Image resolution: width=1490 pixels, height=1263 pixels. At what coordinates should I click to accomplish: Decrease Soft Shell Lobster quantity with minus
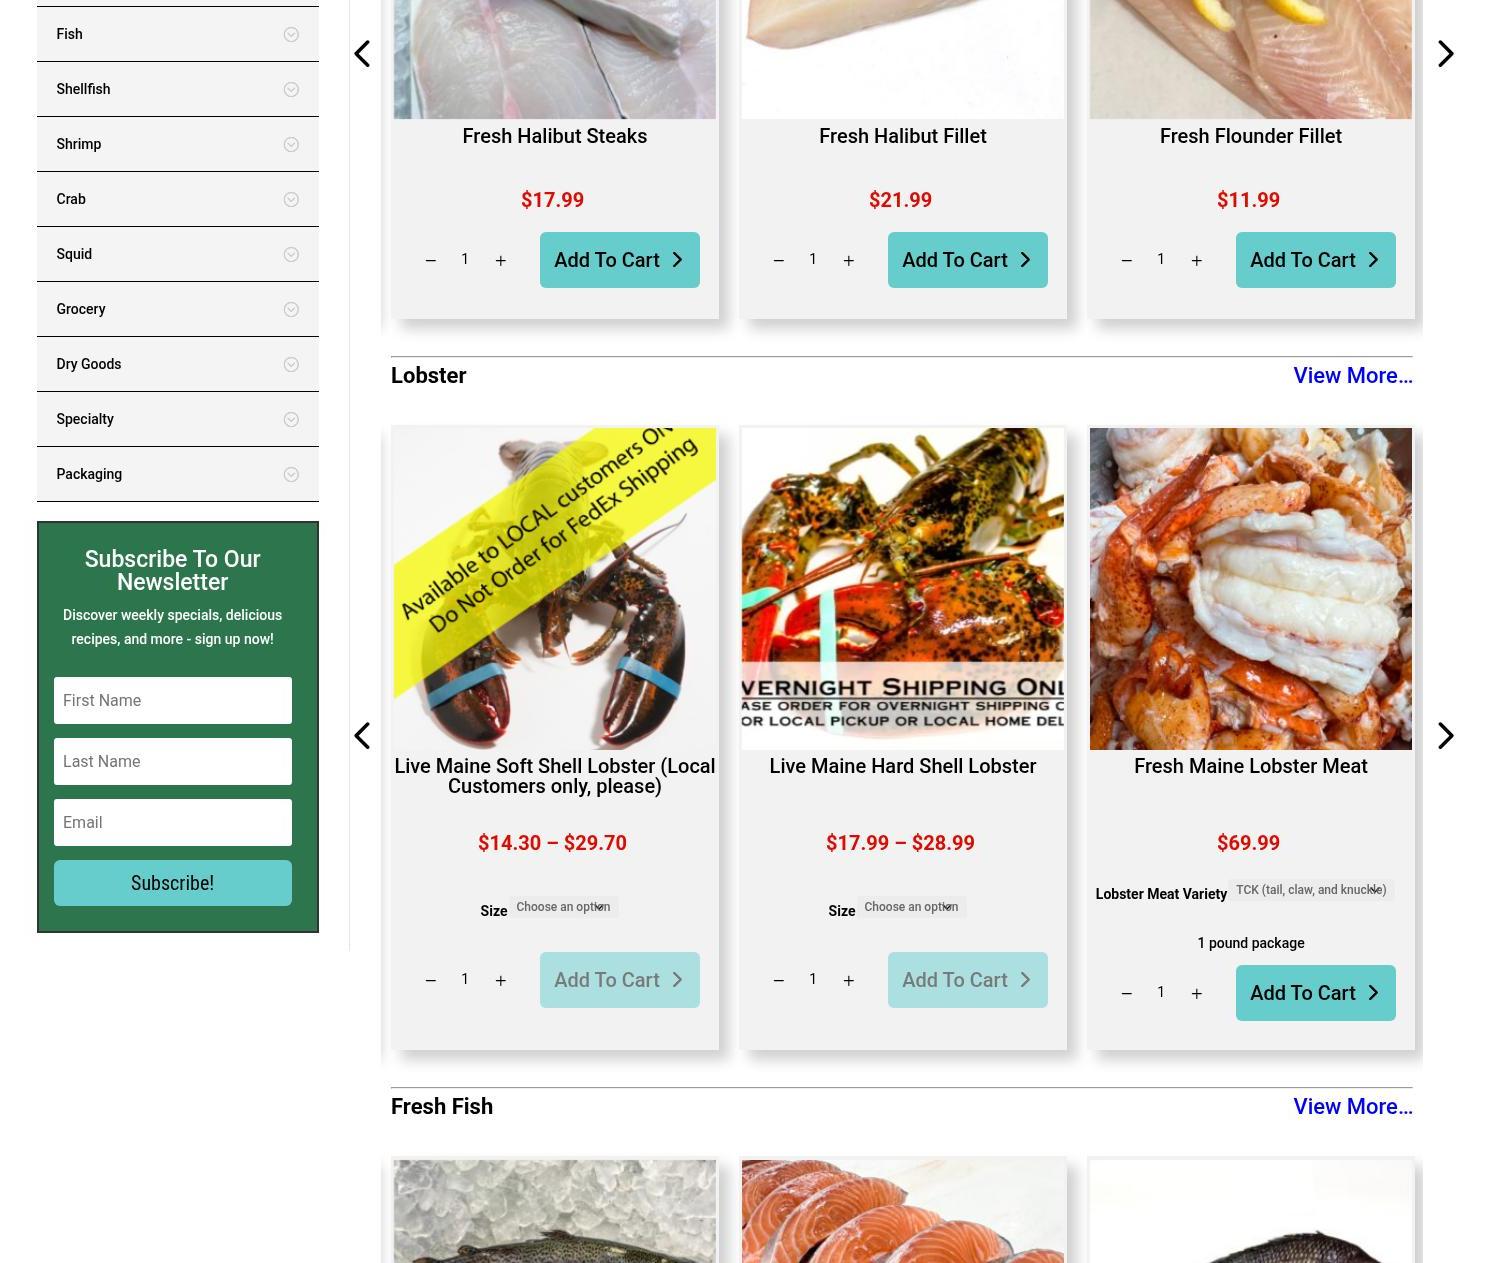(x=431, y=980)
